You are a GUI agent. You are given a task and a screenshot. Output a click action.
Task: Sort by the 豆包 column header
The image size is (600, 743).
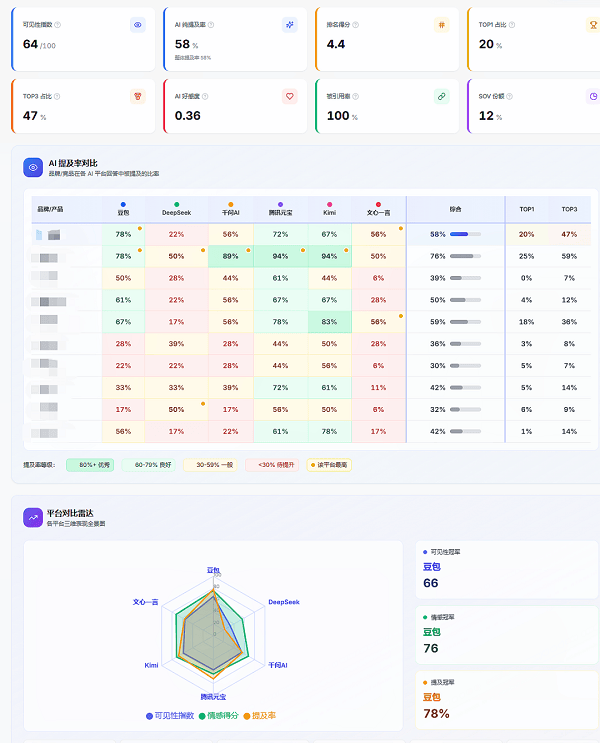pos(123,209)
